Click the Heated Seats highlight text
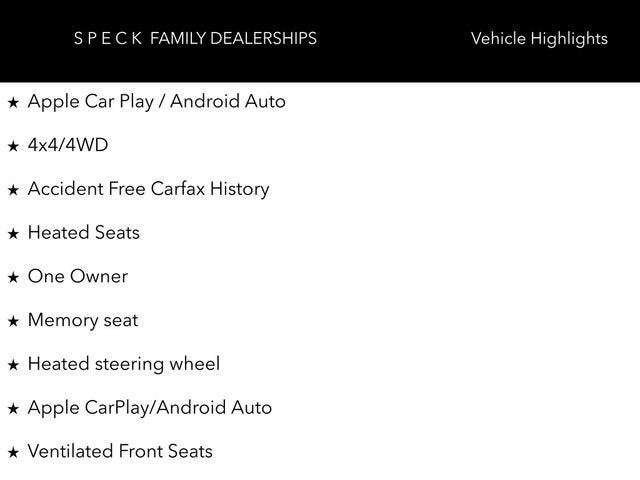This screenshot has height=480, width=640. click(84, 233)
